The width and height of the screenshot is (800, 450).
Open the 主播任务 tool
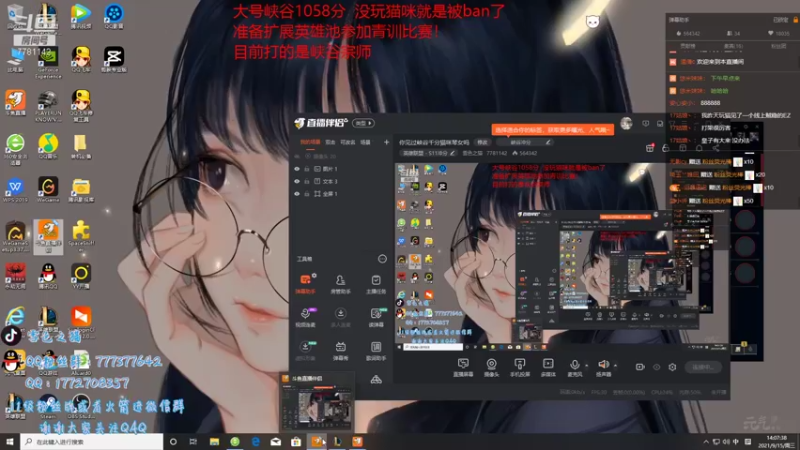click(x=376, y=284)
